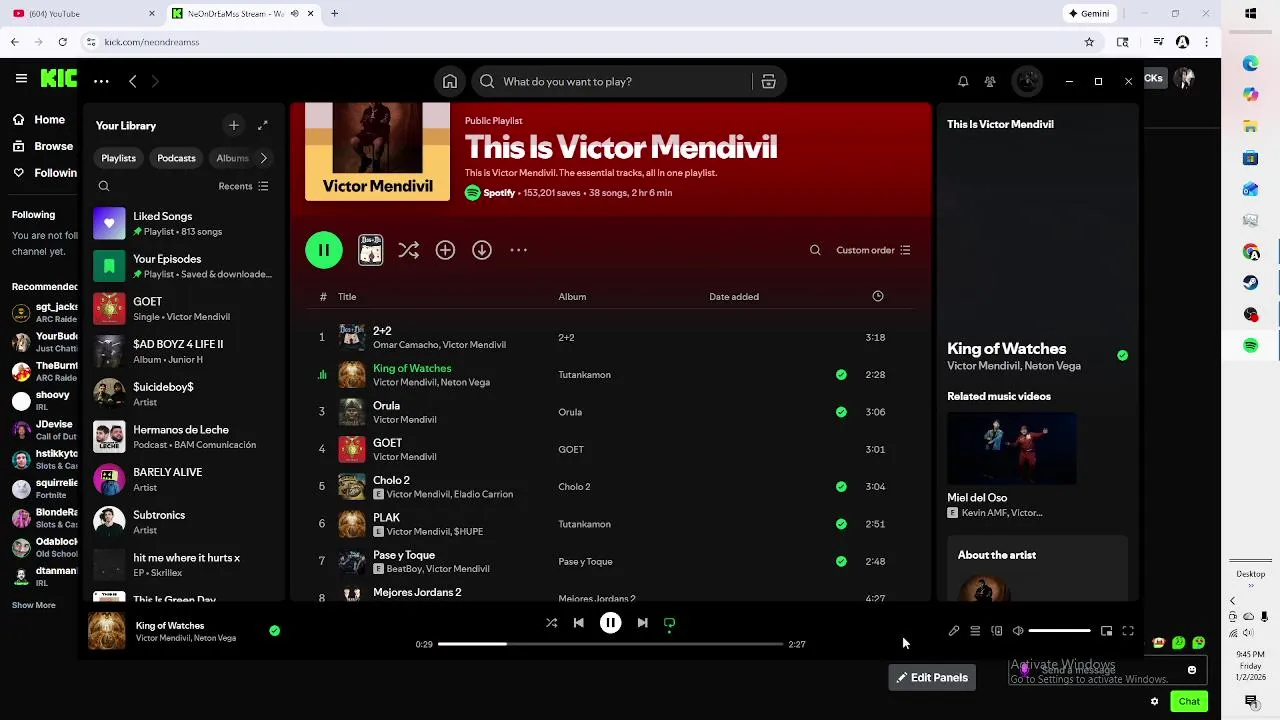Open the lyrics microphone icon in player bar

click(x=954, y=631)
